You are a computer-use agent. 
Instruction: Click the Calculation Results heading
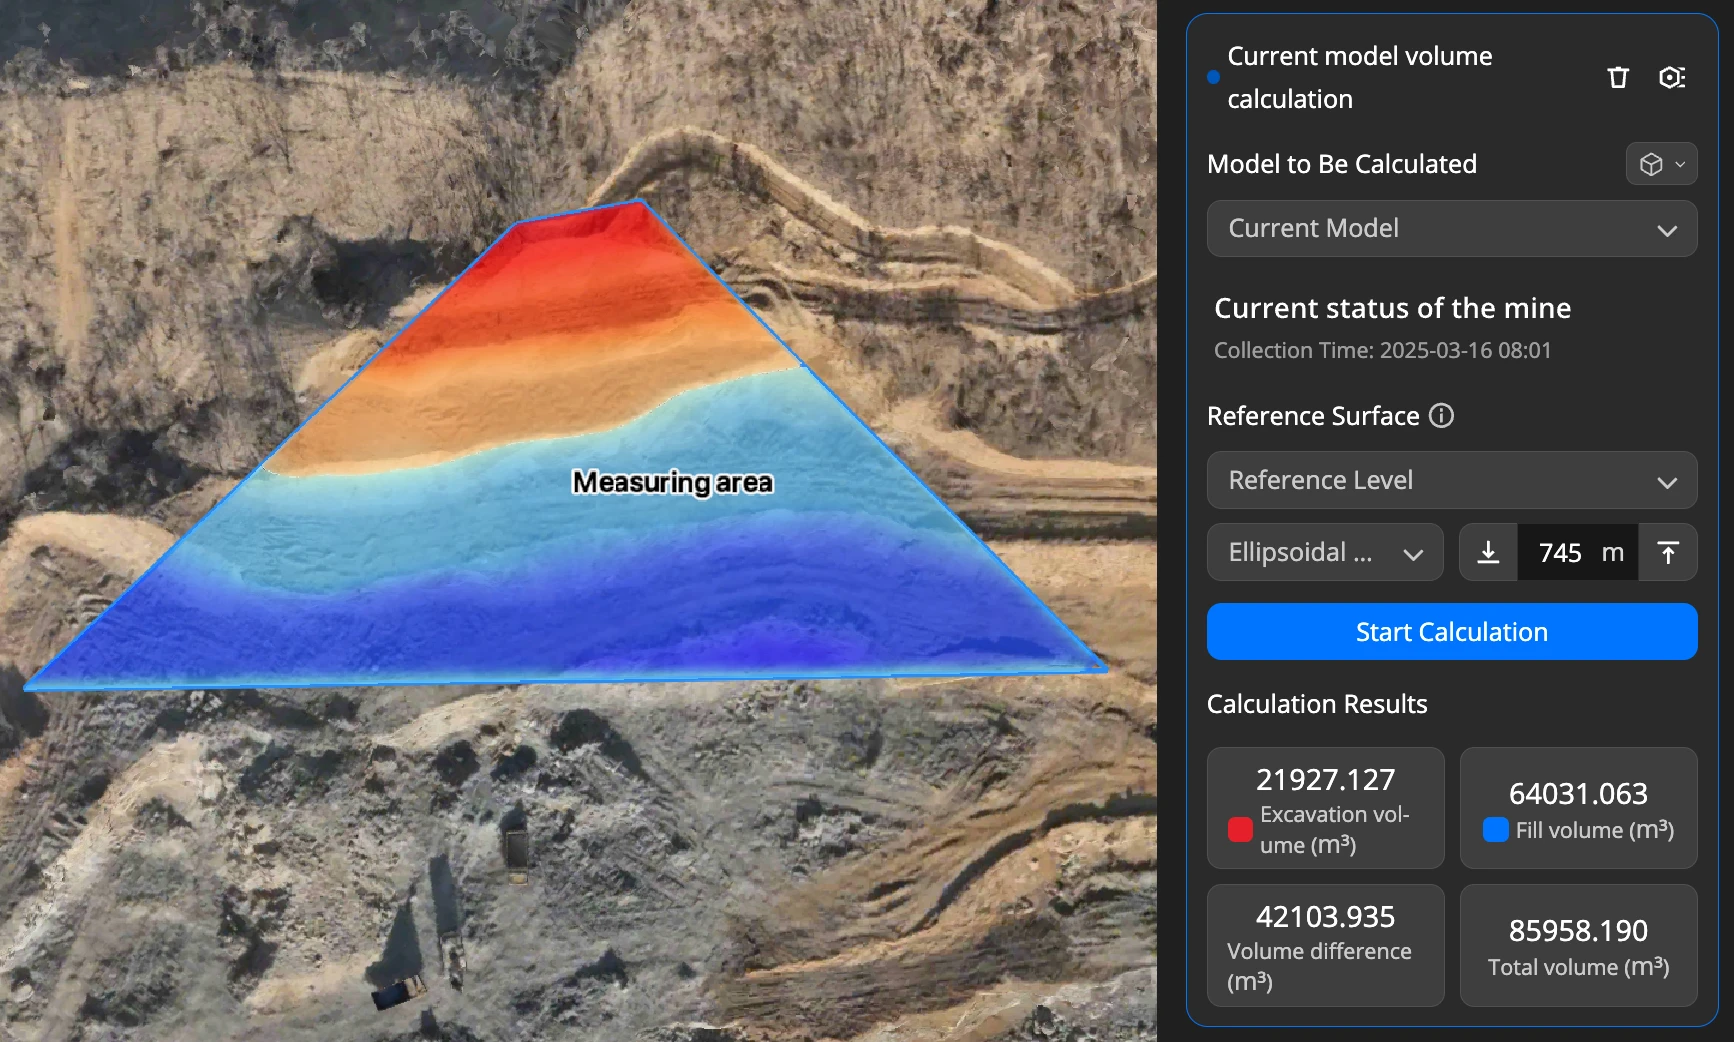pyautogui.click(x=1317, y=704)
